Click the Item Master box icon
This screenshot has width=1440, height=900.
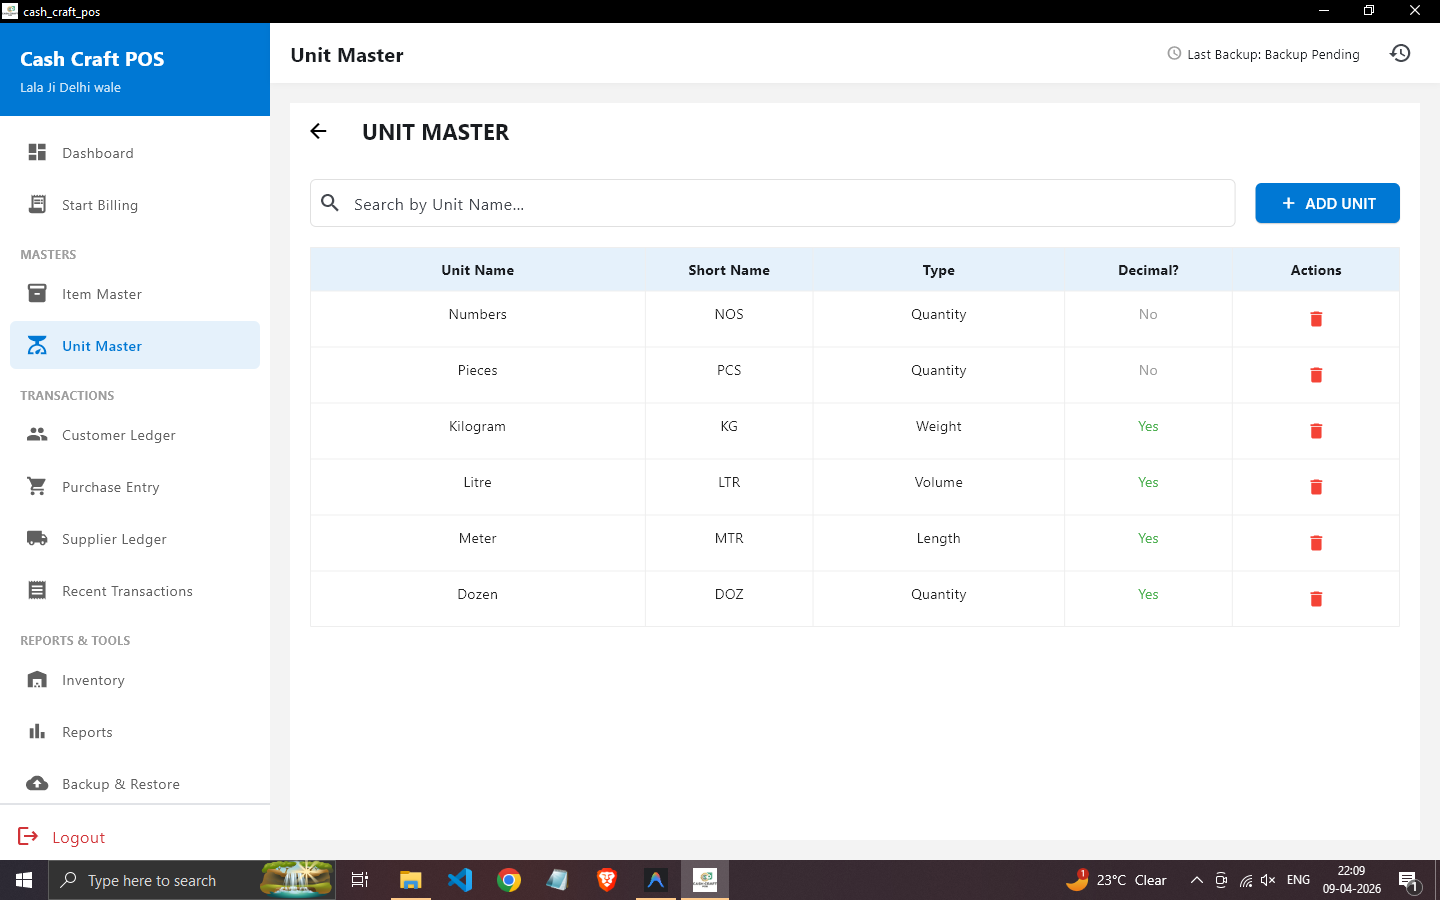(x=37, y=293)
